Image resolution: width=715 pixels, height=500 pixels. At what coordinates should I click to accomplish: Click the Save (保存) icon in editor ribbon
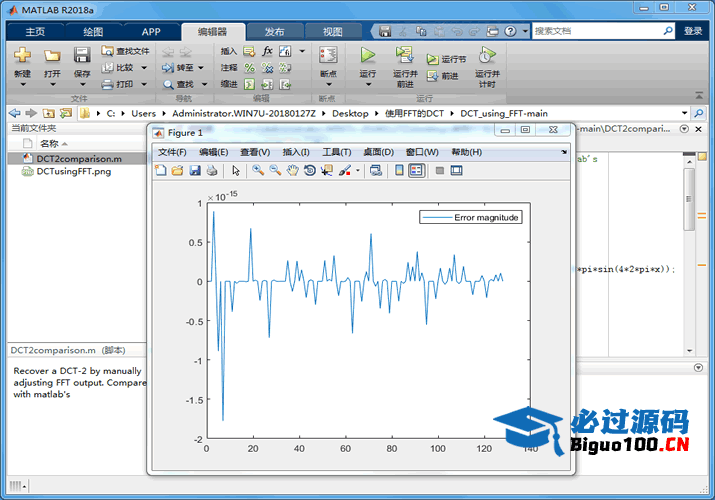[x=82, y=56]
